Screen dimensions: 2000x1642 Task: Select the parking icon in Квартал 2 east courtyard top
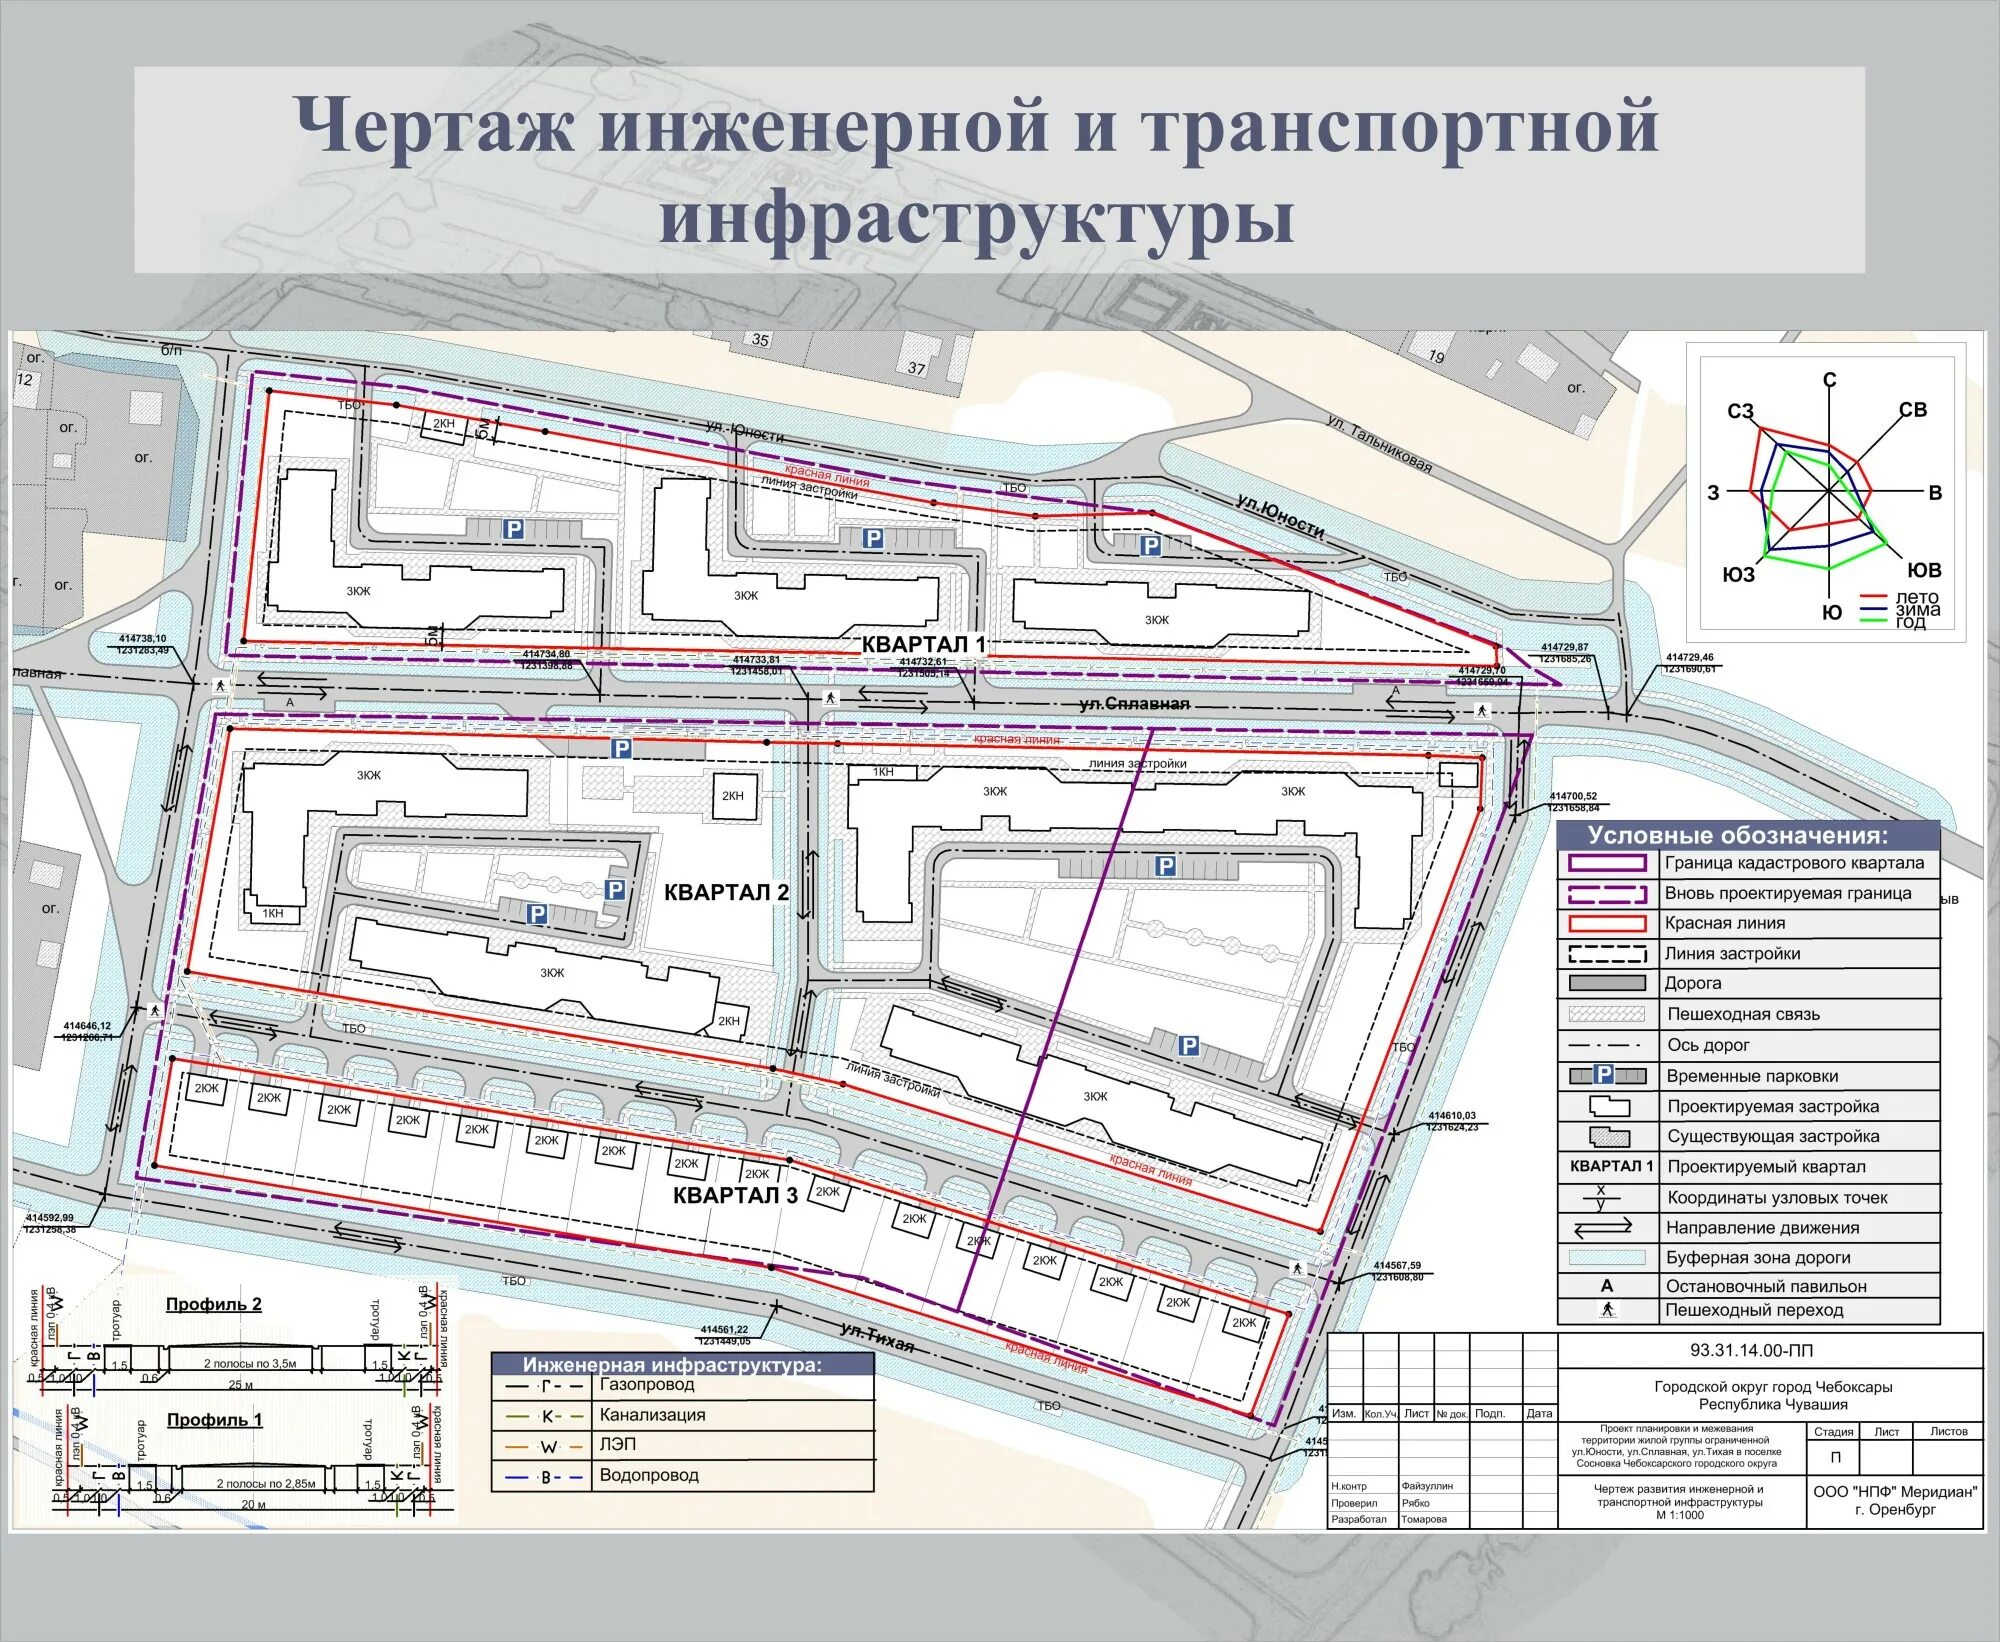coord(1165,865)
